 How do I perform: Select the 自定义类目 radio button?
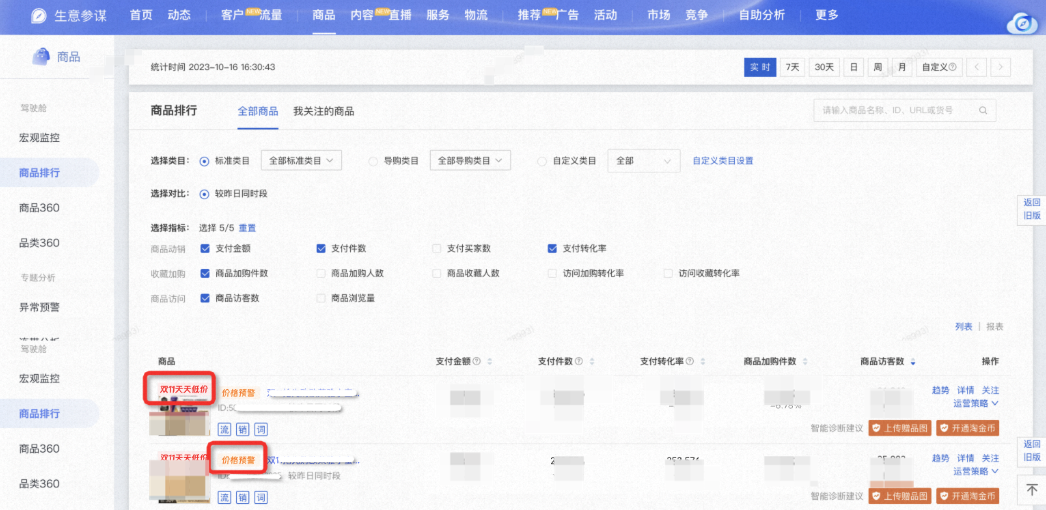click(x=542, y=161)
